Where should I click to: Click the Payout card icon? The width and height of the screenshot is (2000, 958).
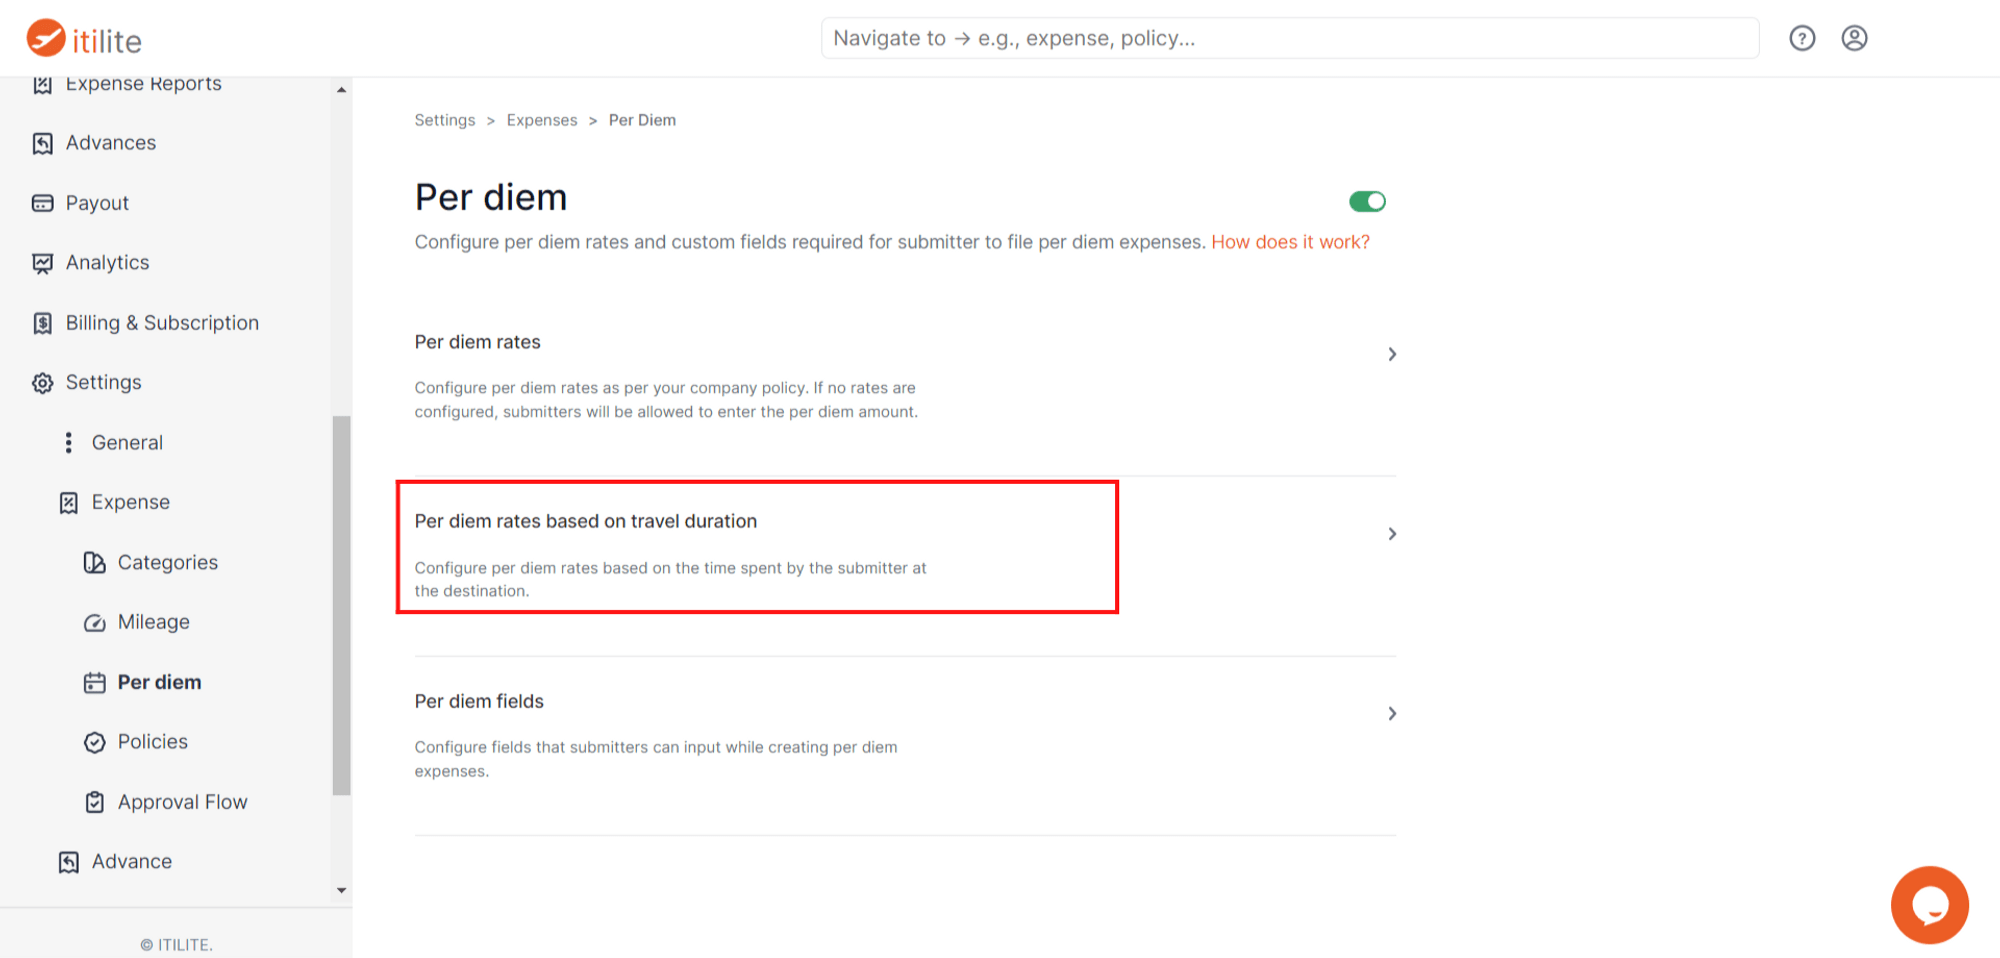pos(42,203)
